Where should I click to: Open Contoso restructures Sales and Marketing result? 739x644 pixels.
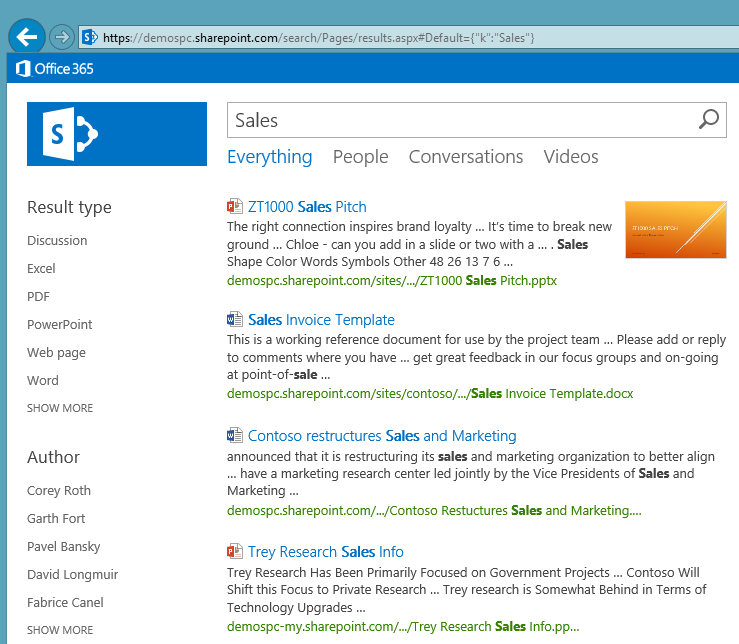[x=382, y=436]
